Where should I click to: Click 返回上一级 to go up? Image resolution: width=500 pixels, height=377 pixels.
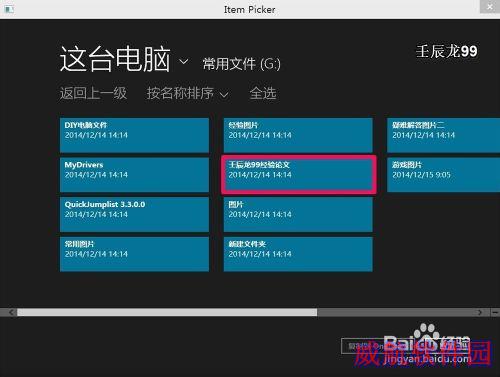tap(93, 93)
